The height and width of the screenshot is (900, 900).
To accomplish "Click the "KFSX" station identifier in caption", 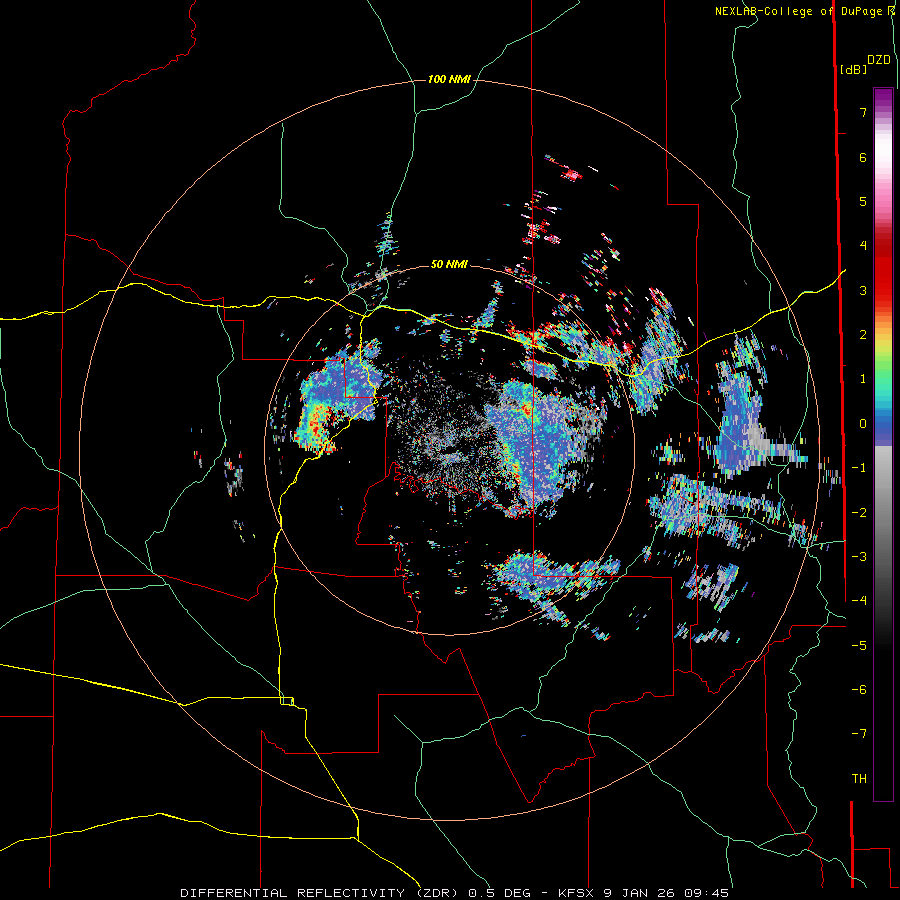I will (x=577, y=893).
